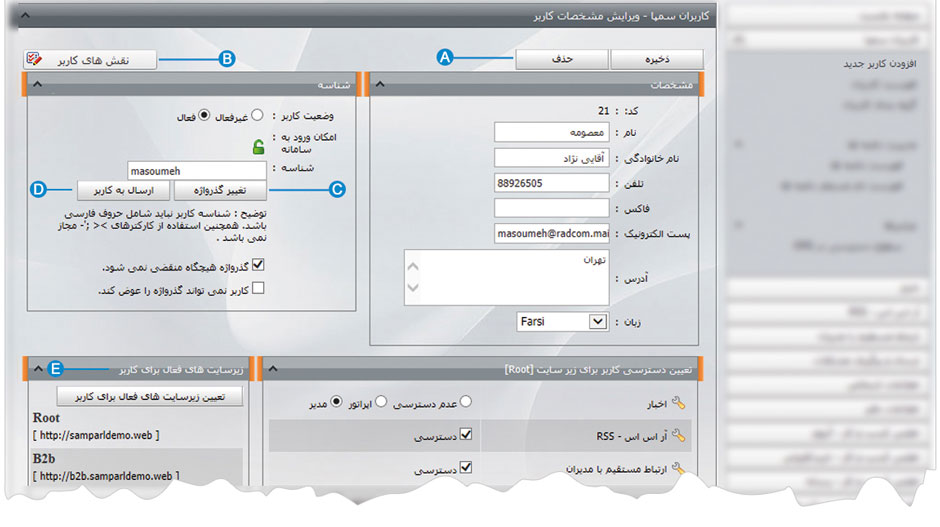Enable 'کاربر نمی تواند گذرواژه را عوض کند' checkbox
Viewport: 940px width, 527px height.
pyautogui.click(x=259, y=289)
